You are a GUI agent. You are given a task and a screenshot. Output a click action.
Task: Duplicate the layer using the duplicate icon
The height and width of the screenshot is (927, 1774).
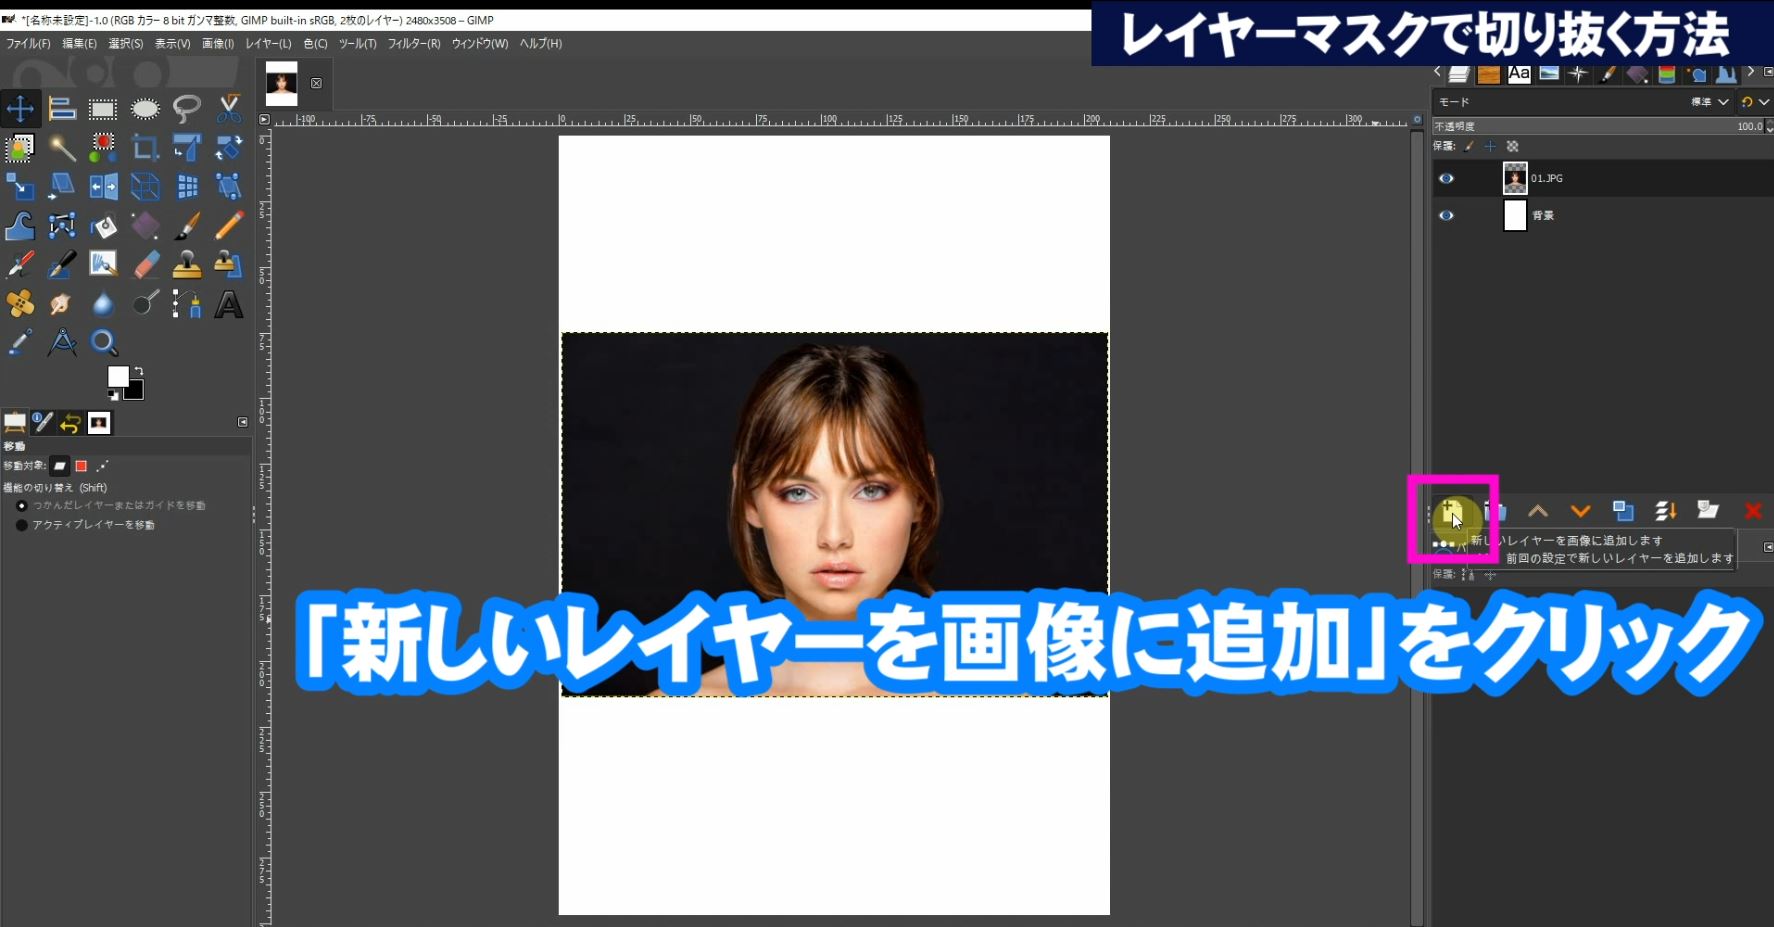coord(1623,511)
